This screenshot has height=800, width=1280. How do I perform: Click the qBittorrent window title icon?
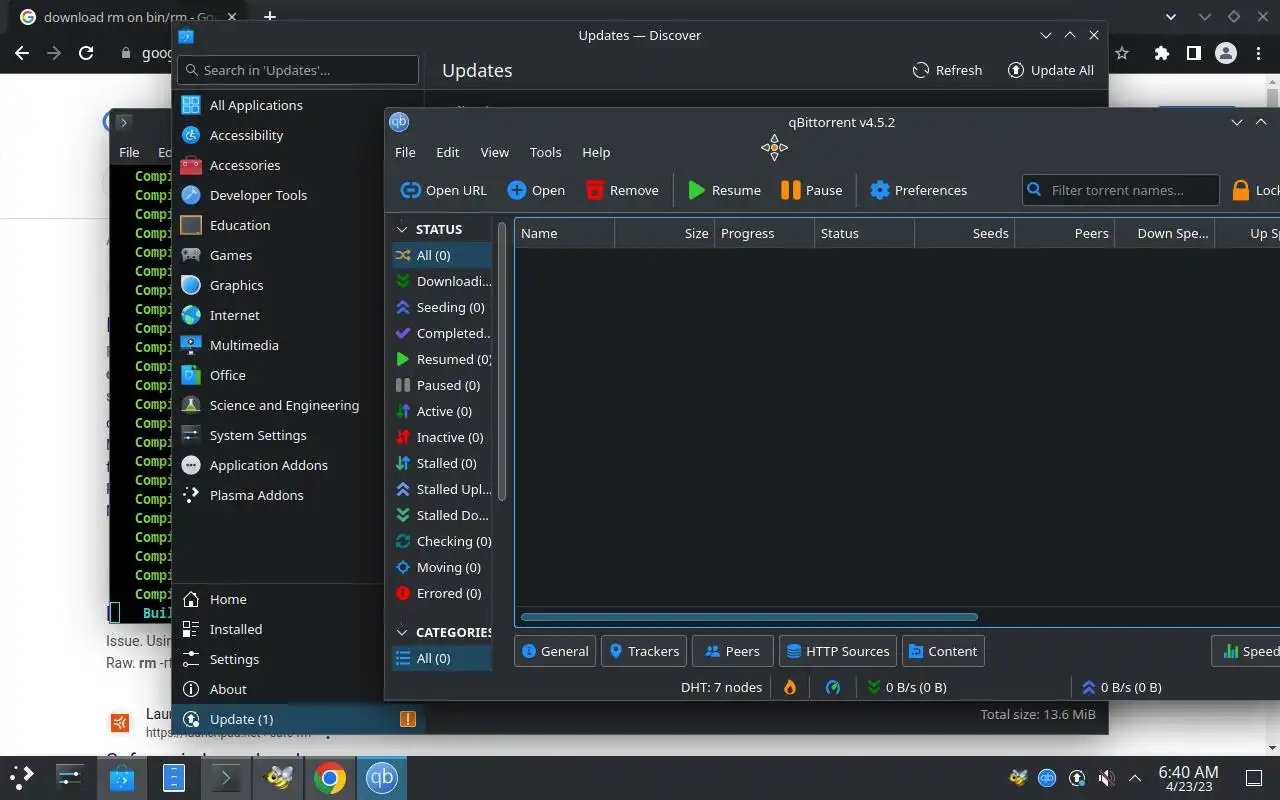399,122
